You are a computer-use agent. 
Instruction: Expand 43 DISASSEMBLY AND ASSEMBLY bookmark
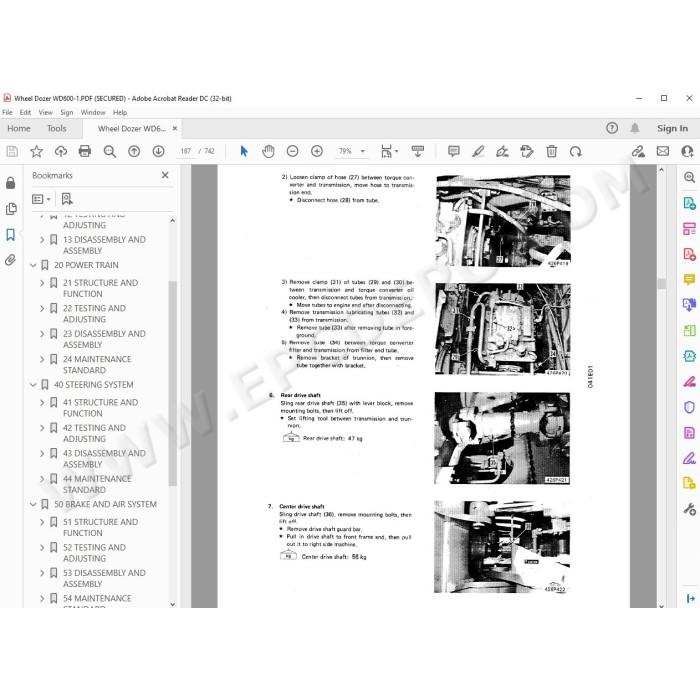click(x=42, y=454)
